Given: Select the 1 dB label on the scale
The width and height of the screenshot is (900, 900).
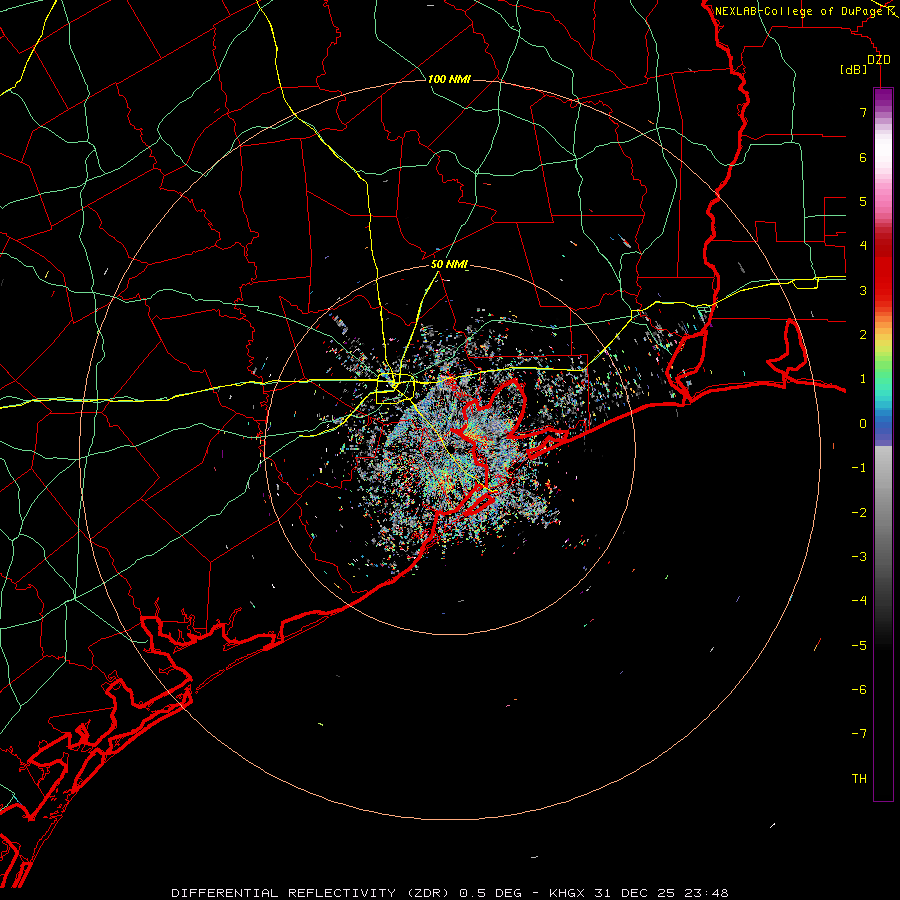Looking at the screenshot, I should (x=863, y=379).
